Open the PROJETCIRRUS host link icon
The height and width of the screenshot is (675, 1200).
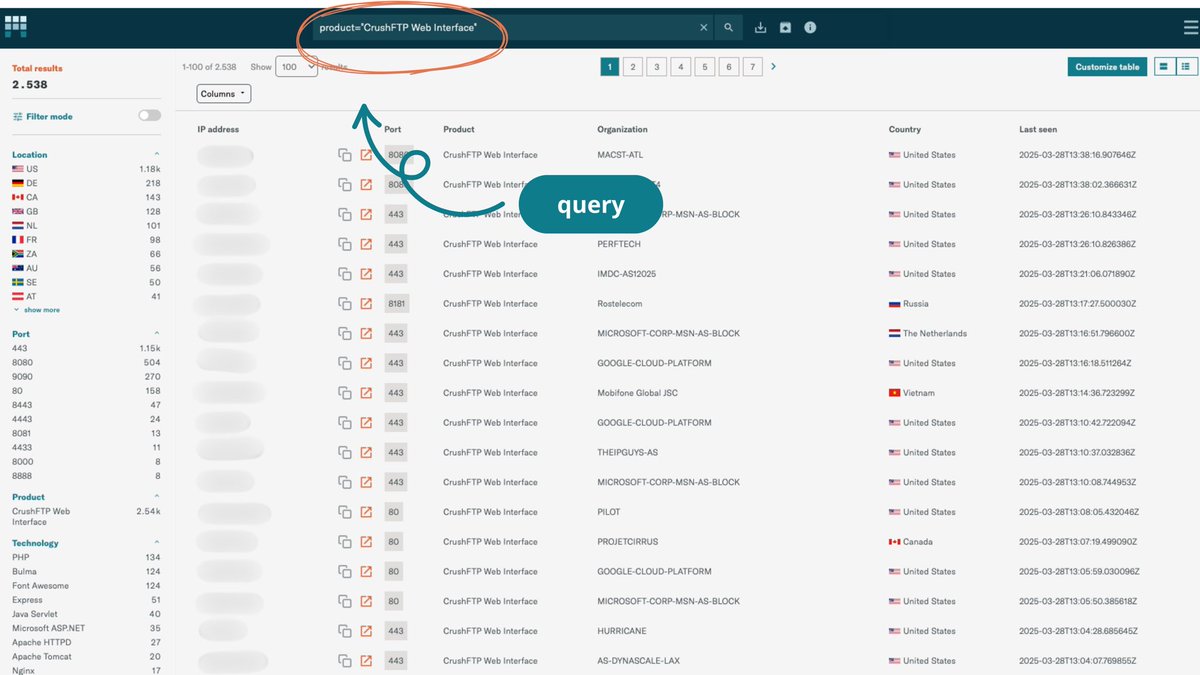(366, 542)
